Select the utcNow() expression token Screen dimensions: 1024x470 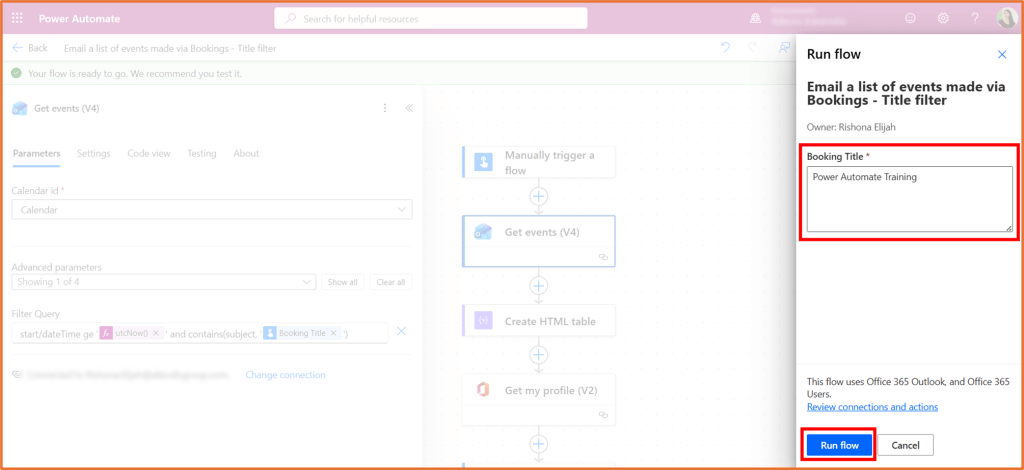coord(130,333)
